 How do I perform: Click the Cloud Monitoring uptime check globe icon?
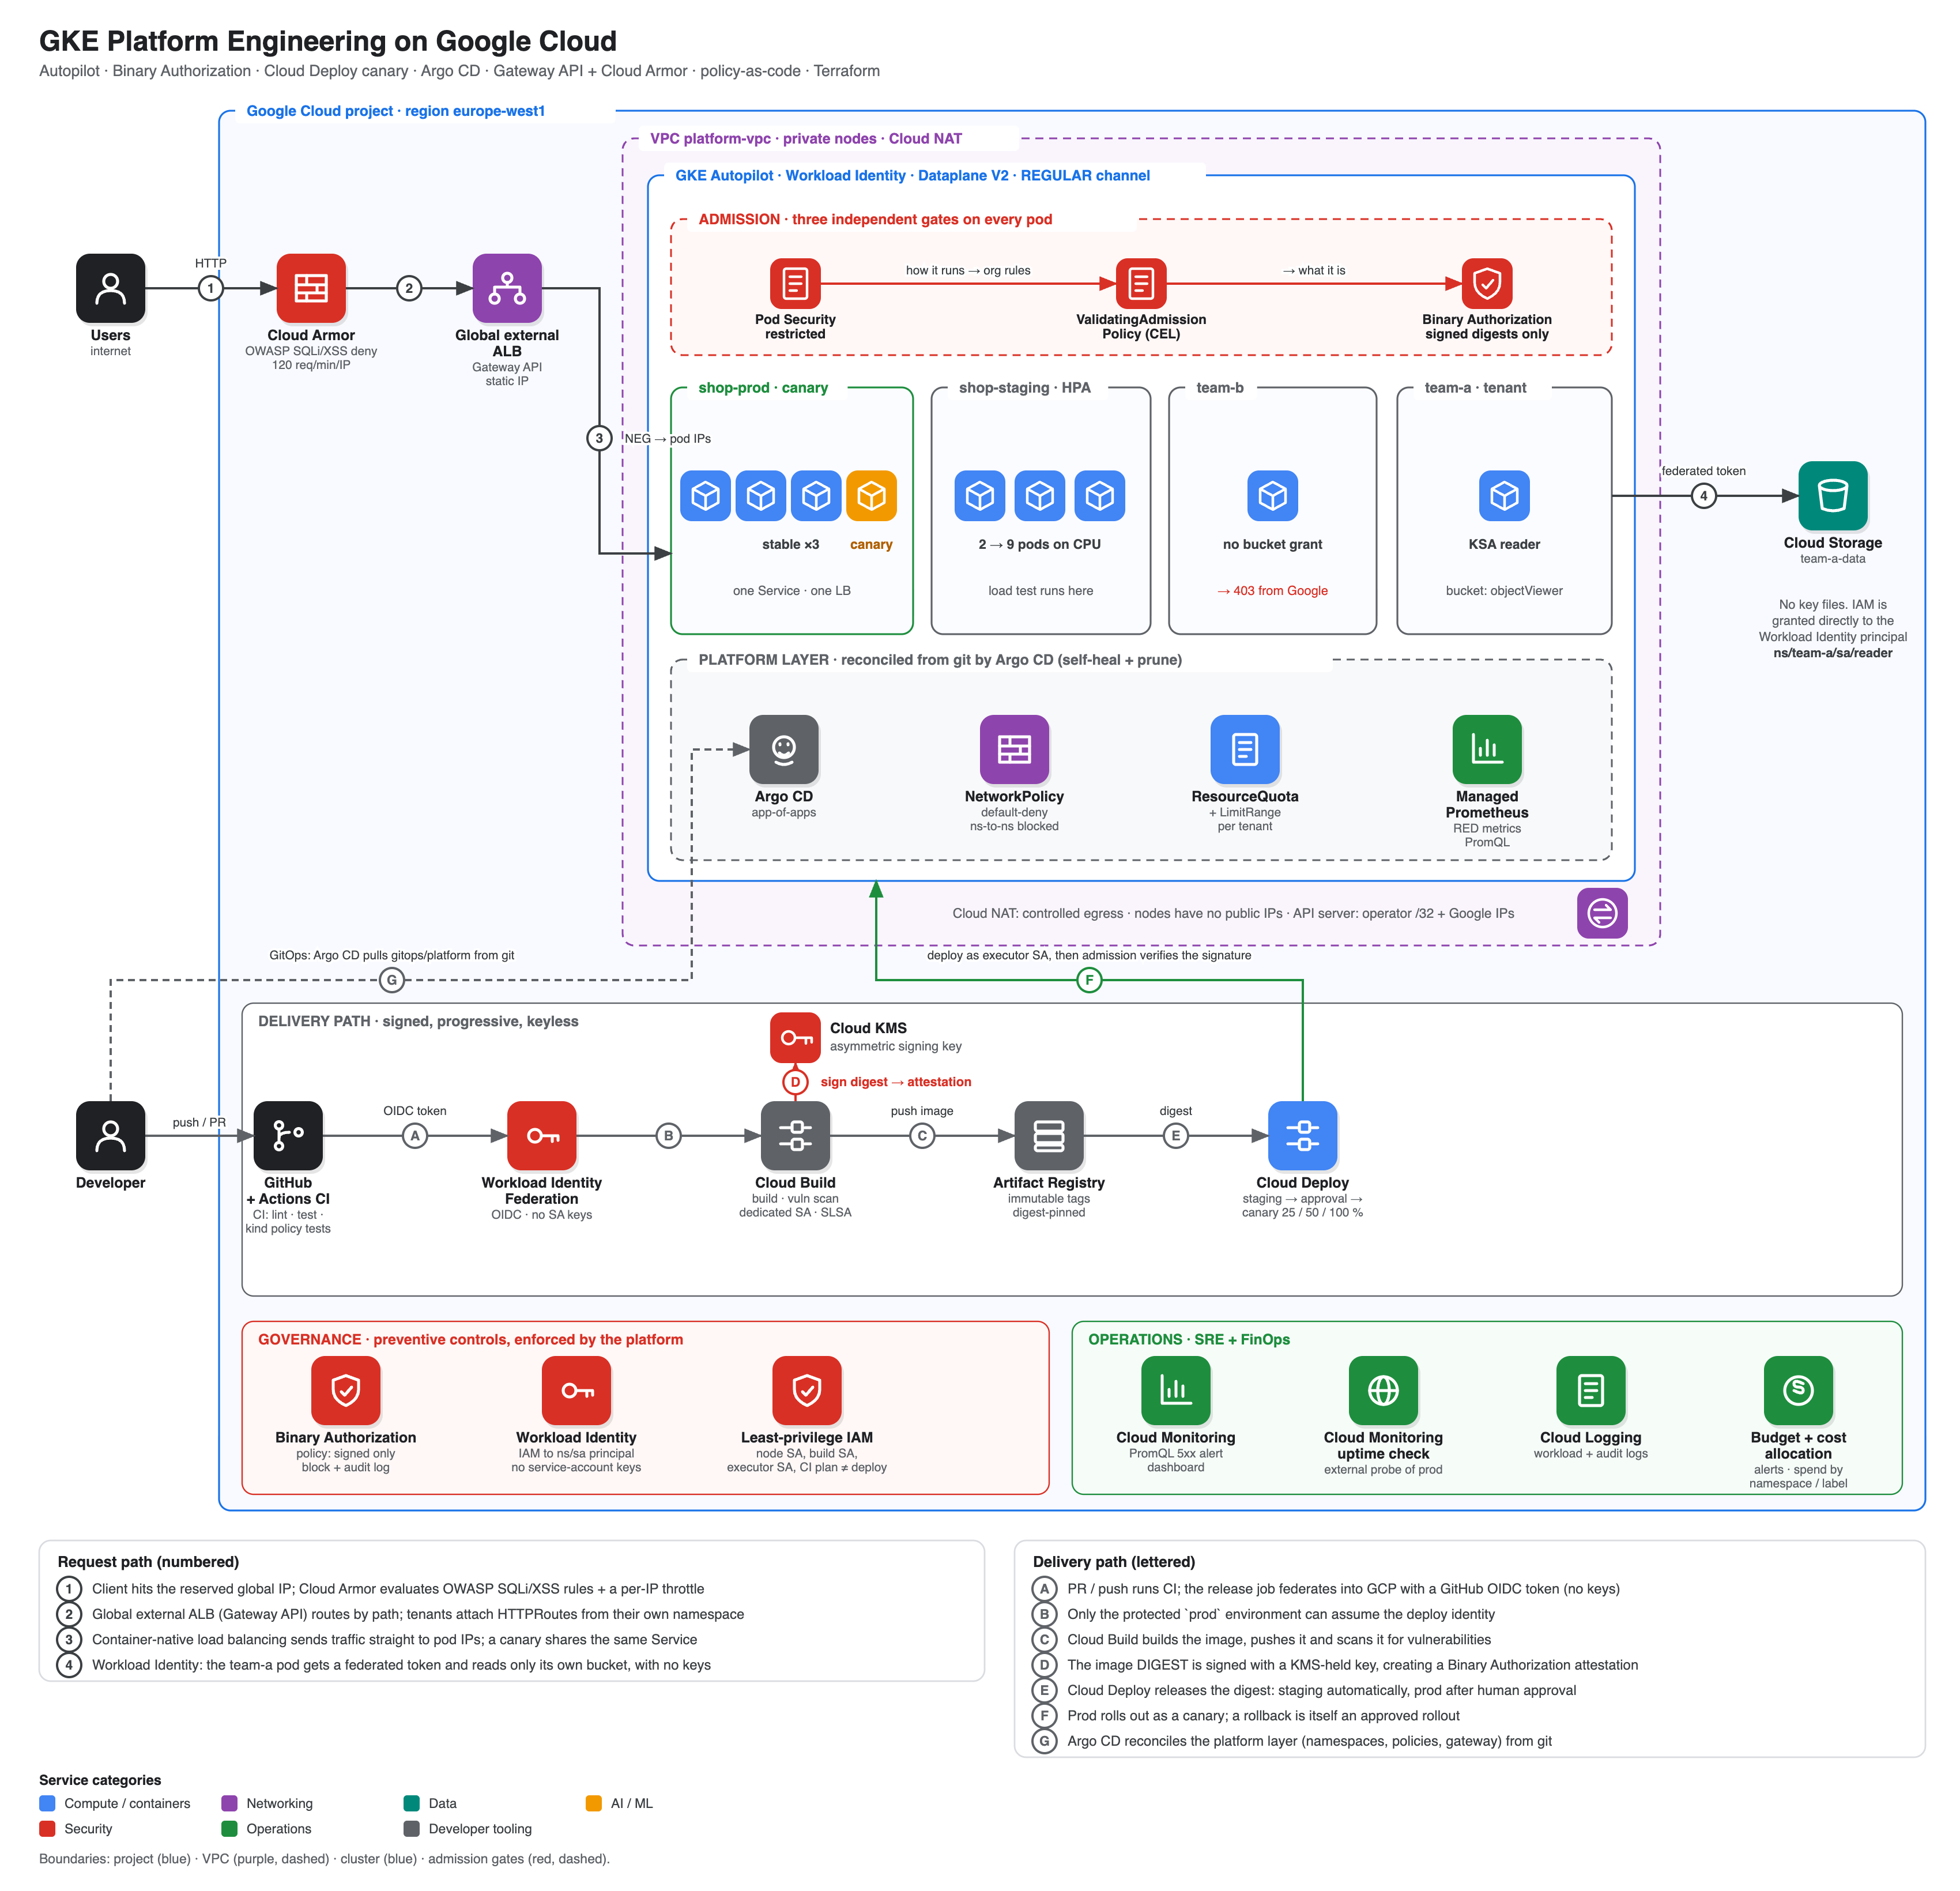[1383, 1390]
